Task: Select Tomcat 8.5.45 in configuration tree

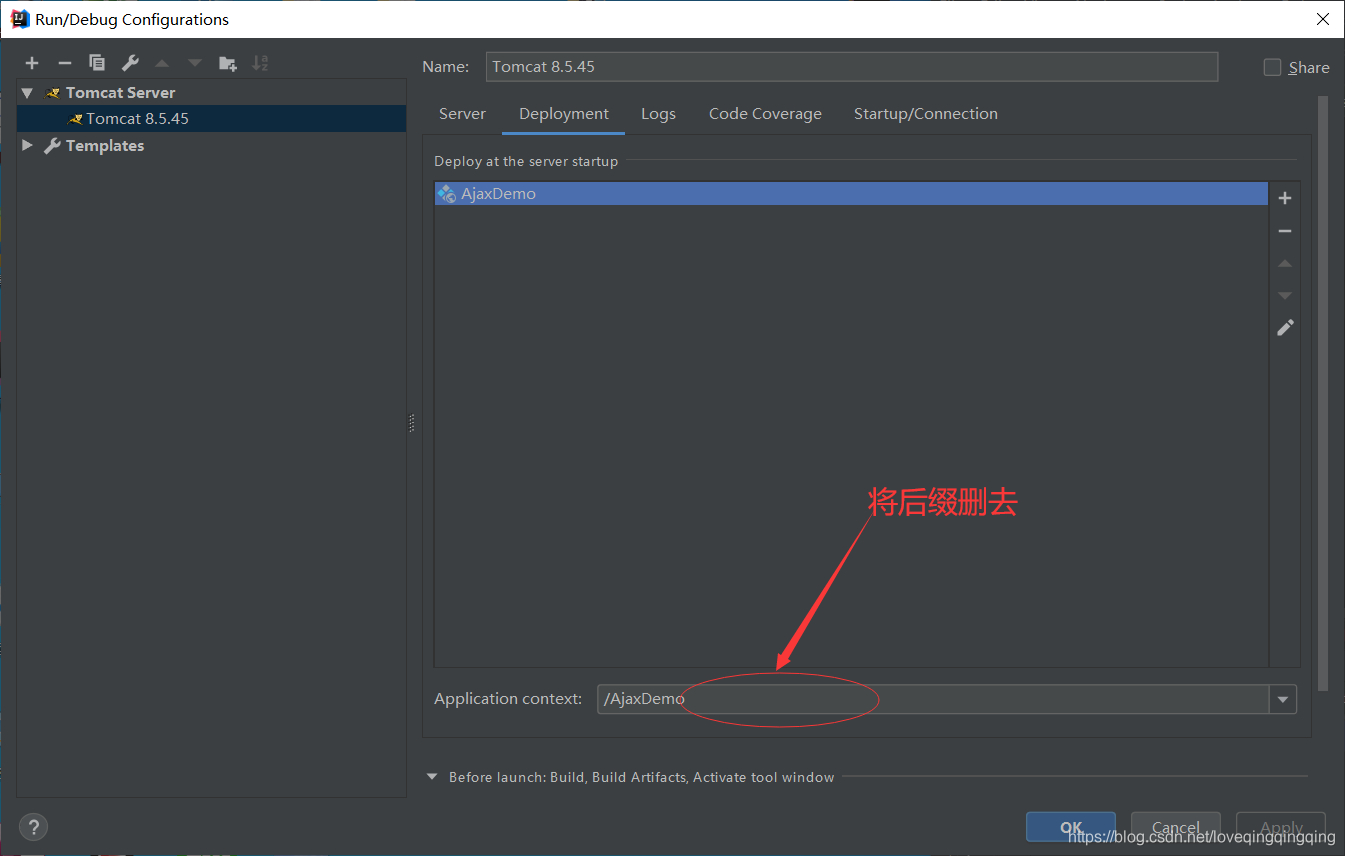Action: pyautogui.click(x=211, y=119)
